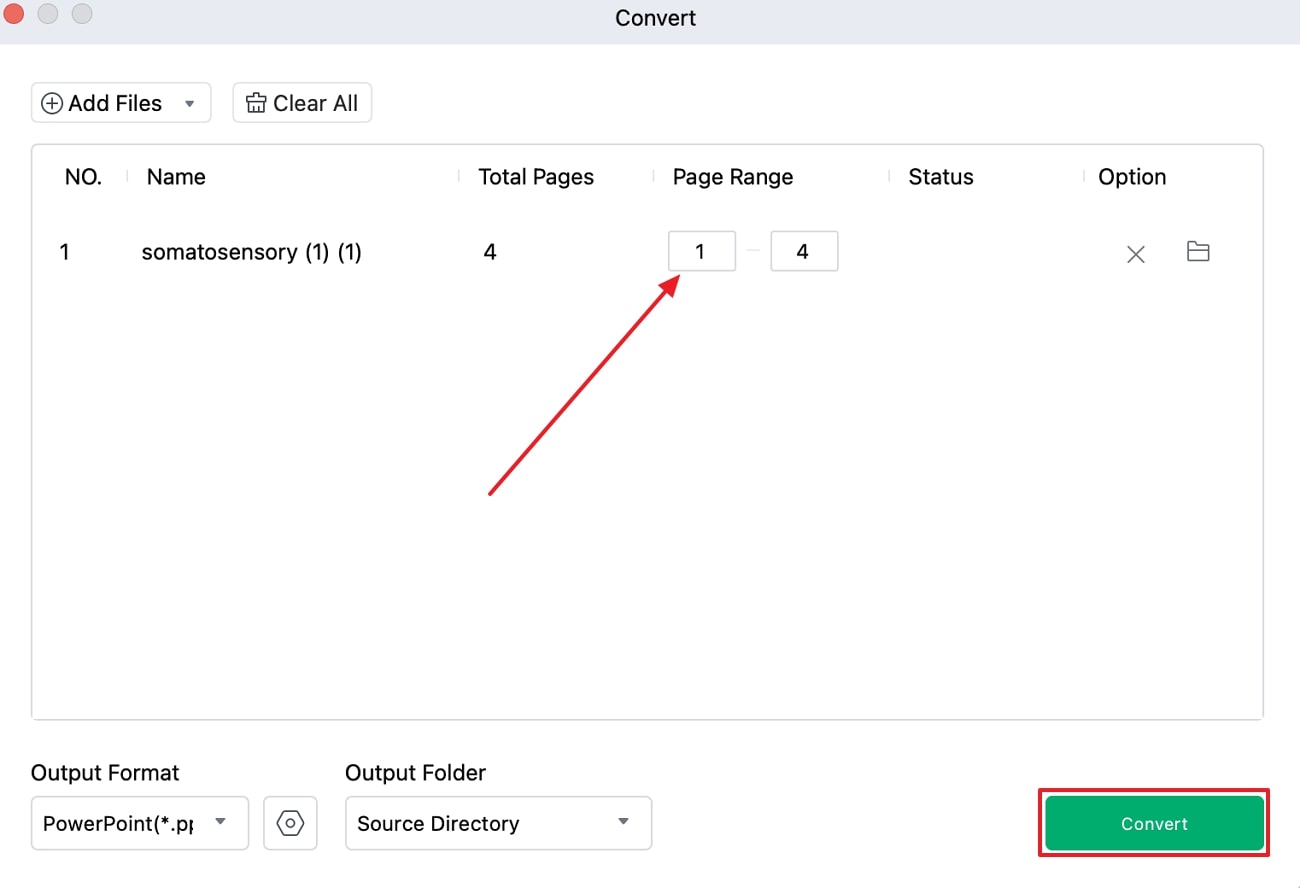
Task: Remove somatosensory file with the X icon
Action: tap(1136, 254)
